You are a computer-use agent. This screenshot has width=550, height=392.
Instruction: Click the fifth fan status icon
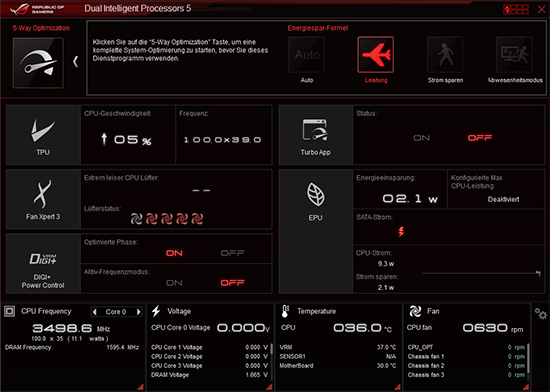tap(197, 219)
